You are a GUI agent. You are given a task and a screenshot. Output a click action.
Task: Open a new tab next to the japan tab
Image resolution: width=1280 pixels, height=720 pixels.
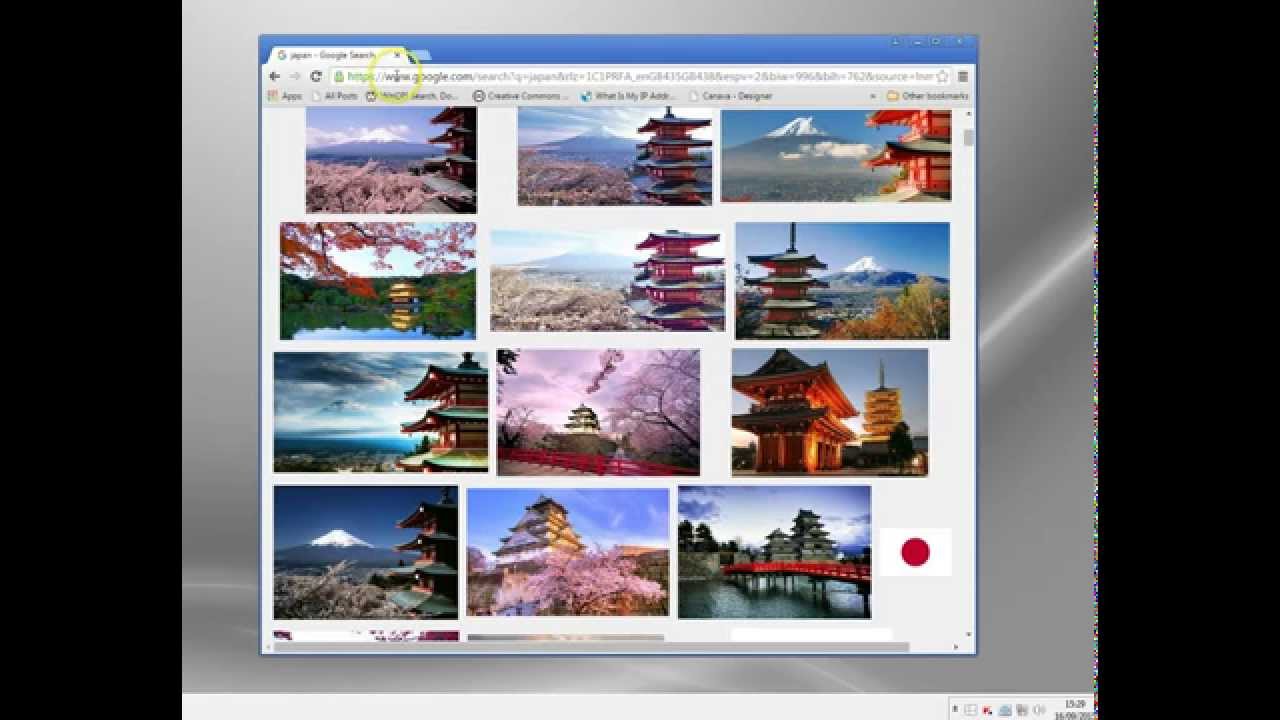[x=421, y=55]
